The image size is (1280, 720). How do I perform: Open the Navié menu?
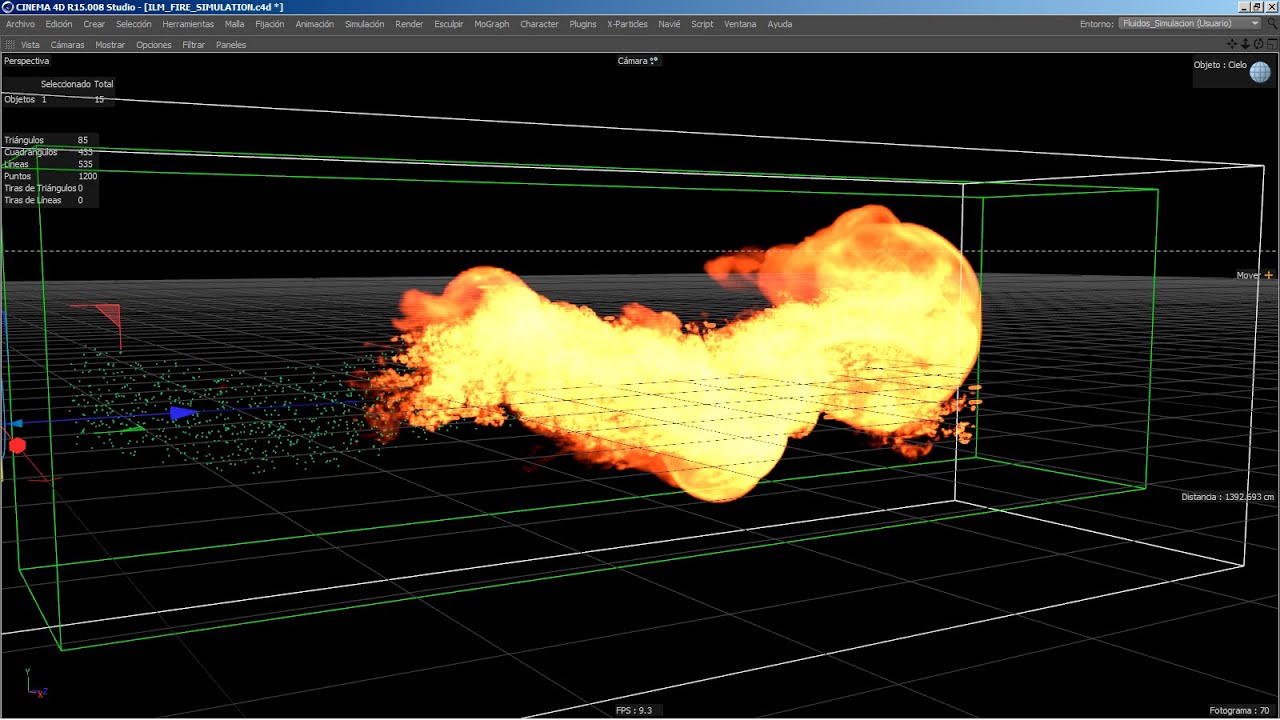tap(669, 24)
